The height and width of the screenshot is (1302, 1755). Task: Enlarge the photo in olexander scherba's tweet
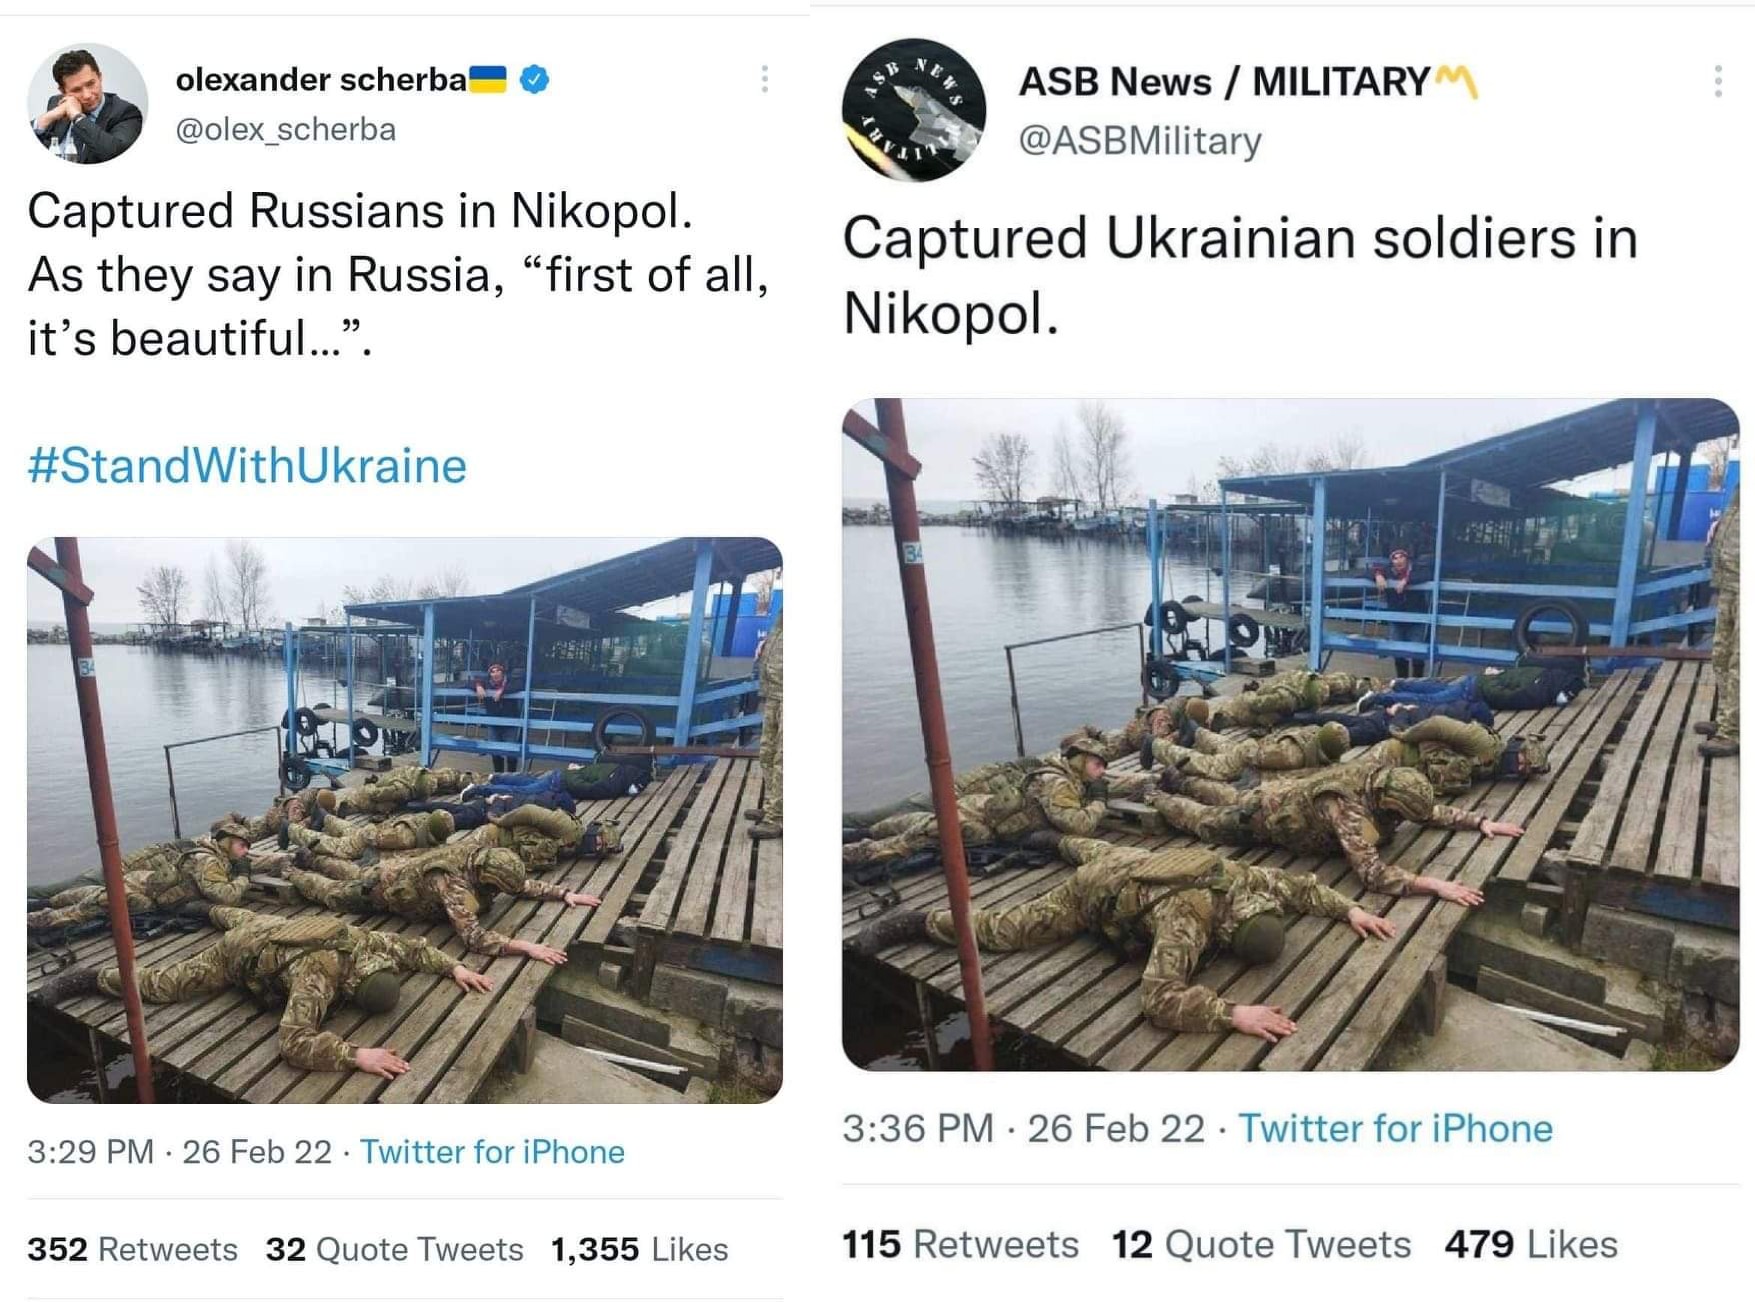click(404, 820)
